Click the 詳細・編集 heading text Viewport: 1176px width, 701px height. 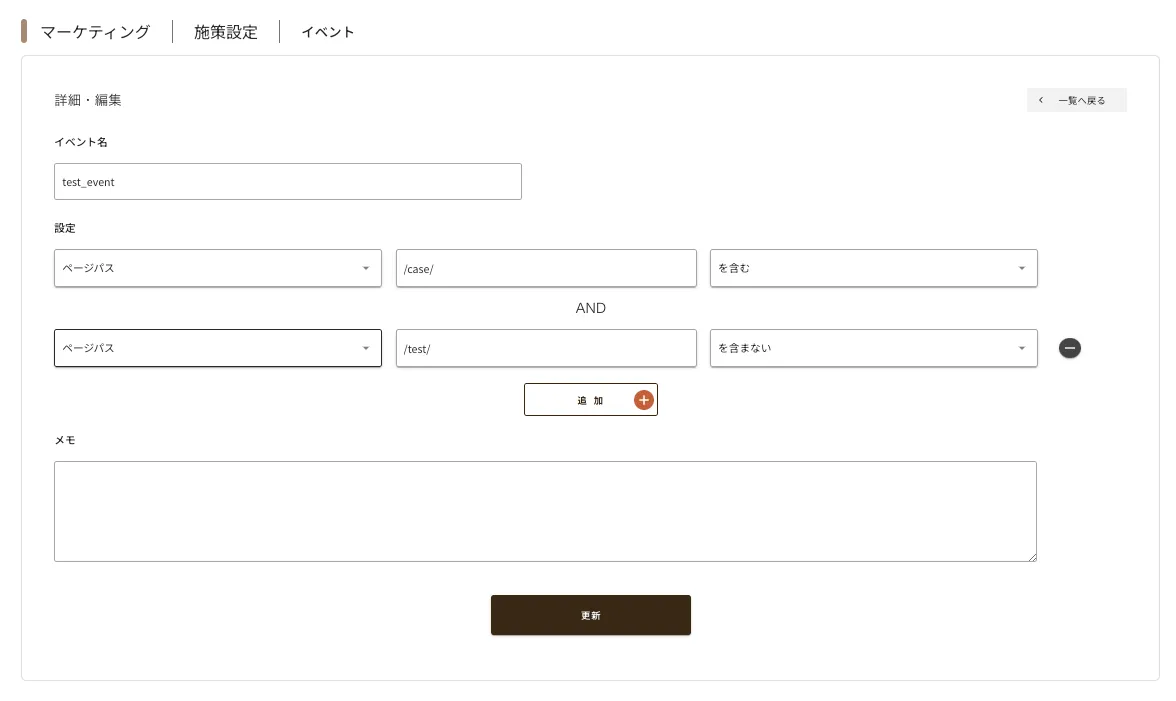tap(88, 100)
